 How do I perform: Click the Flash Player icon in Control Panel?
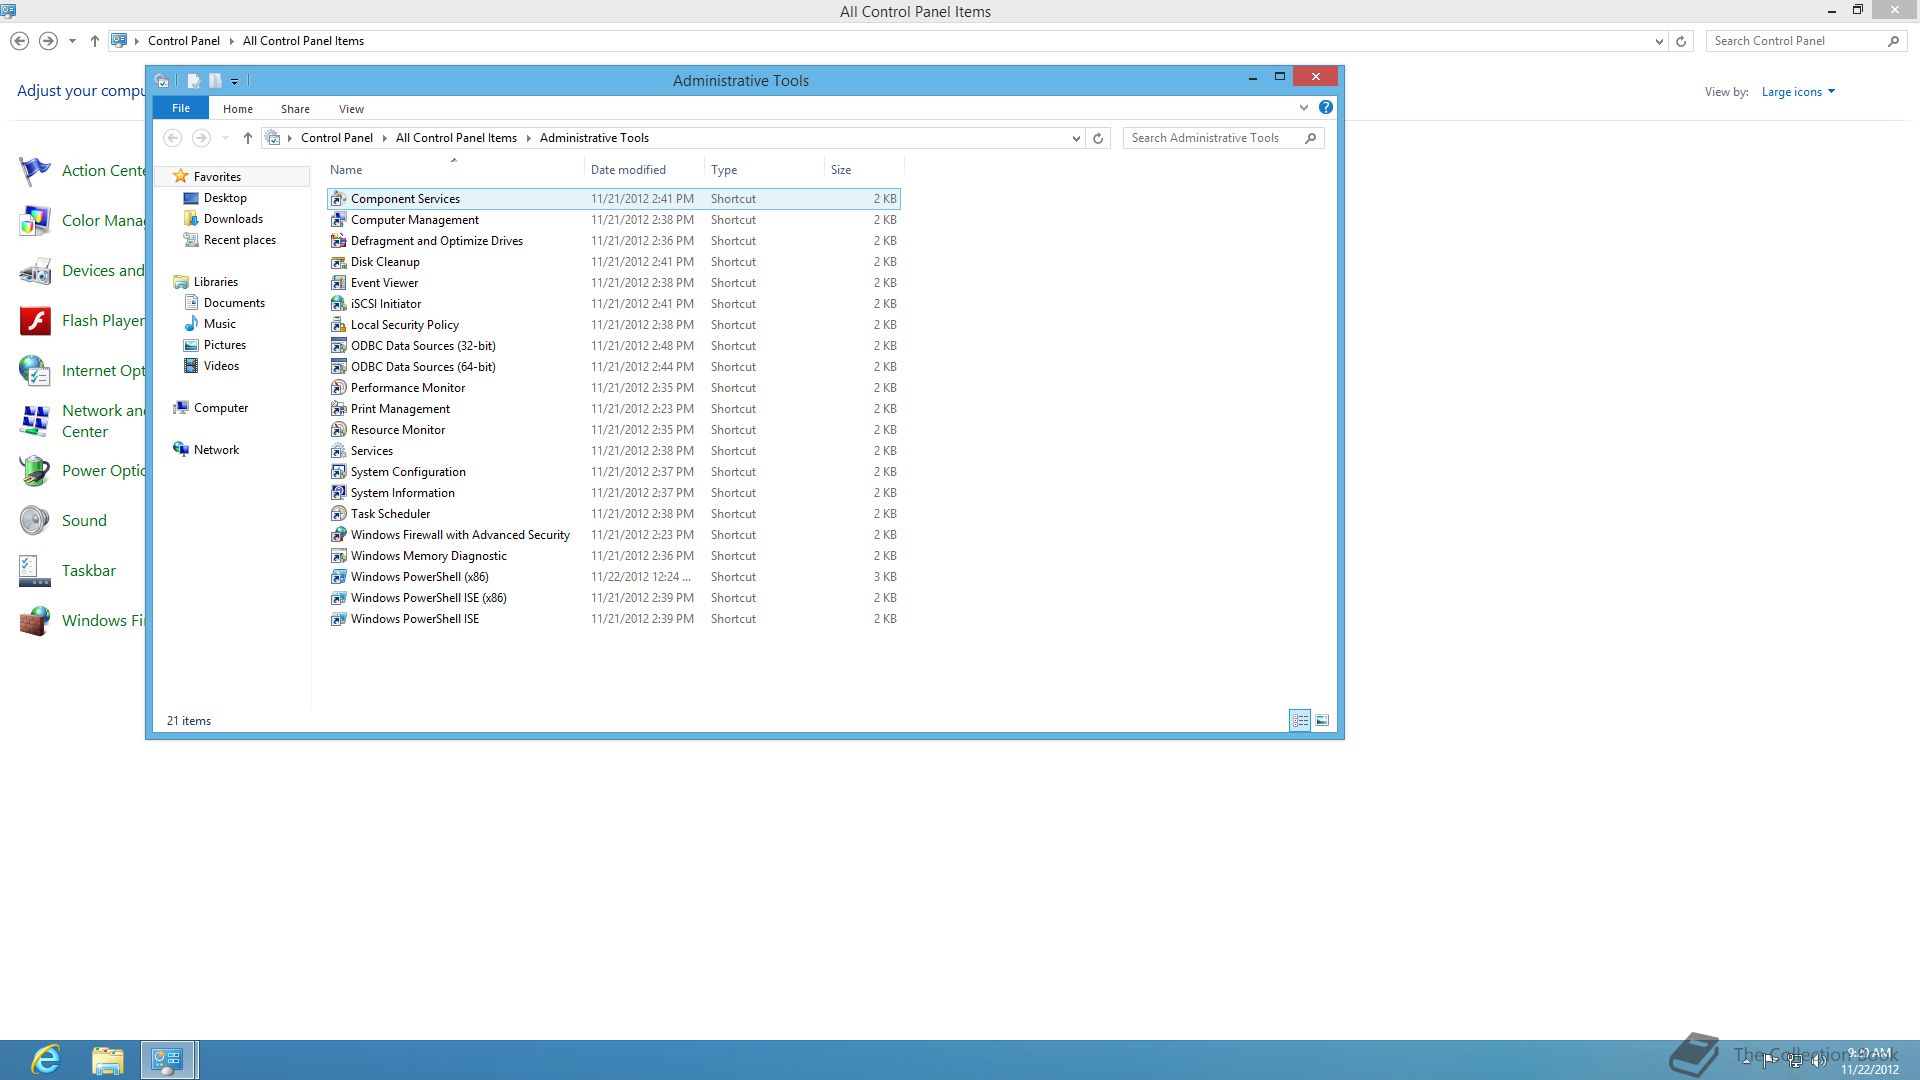click(35, 321)
